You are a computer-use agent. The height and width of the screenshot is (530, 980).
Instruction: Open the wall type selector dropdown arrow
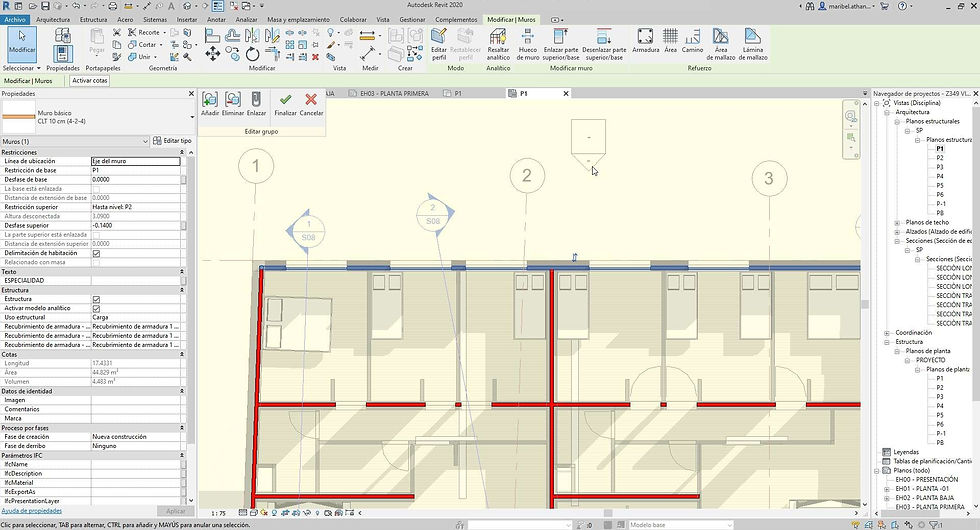tap(192, 117)
